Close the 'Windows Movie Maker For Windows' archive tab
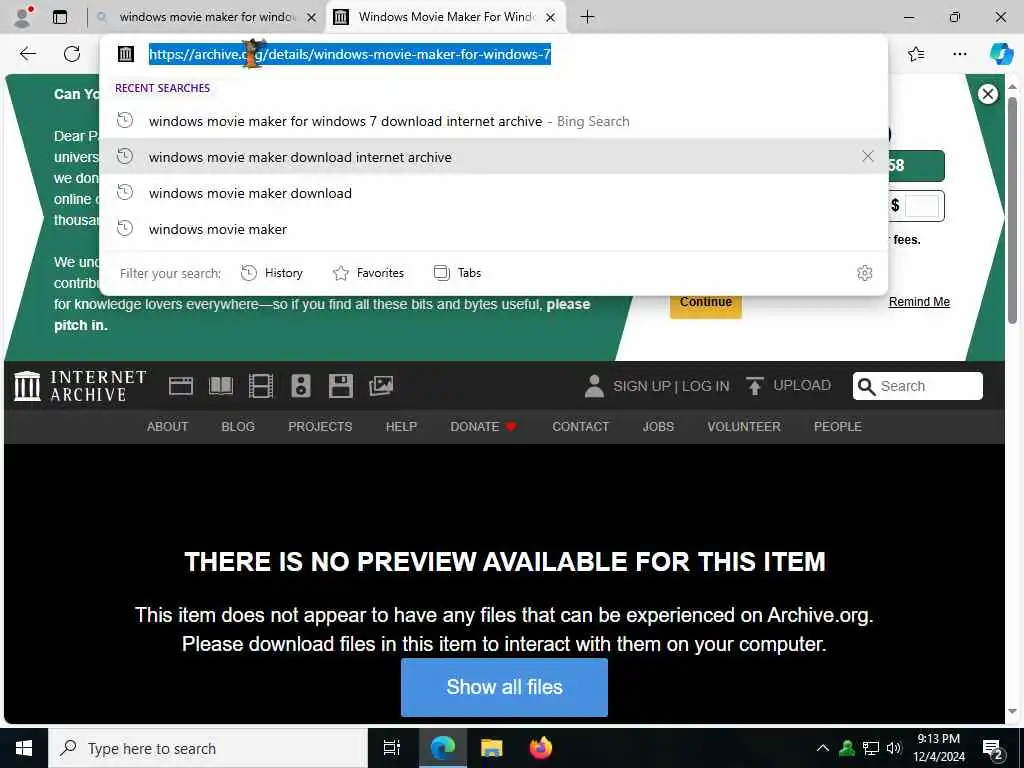This screenshot has height=768, width=1024. [551, 18]
